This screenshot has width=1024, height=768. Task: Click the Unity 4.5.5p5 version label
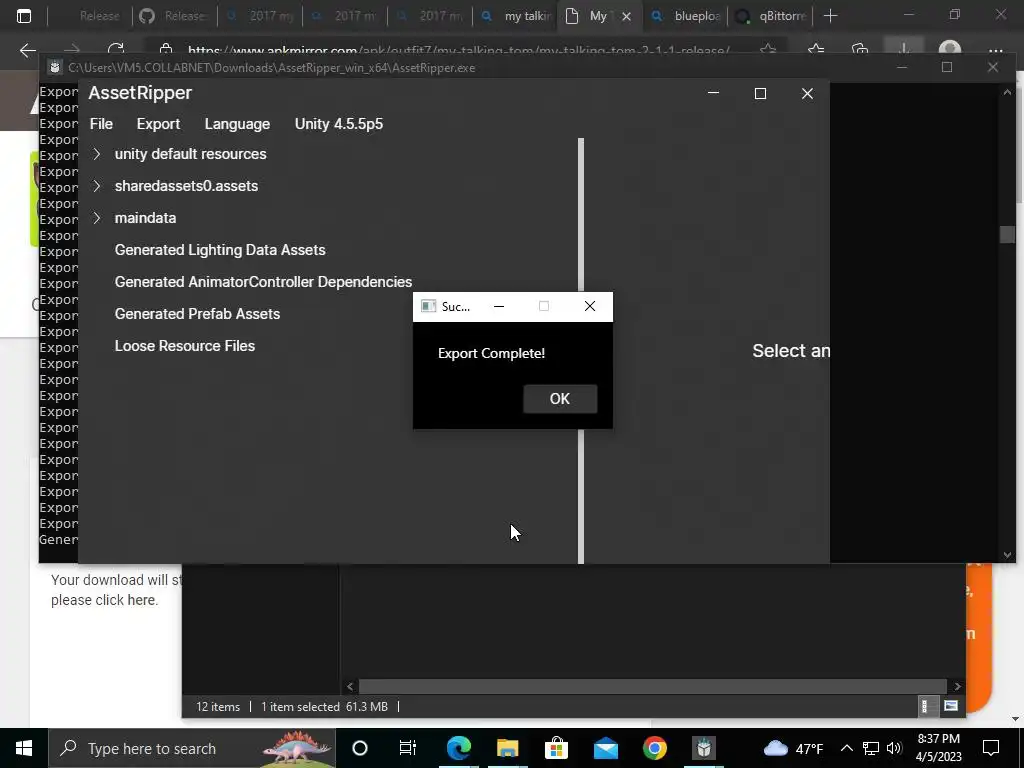click(x=339, y=124)
